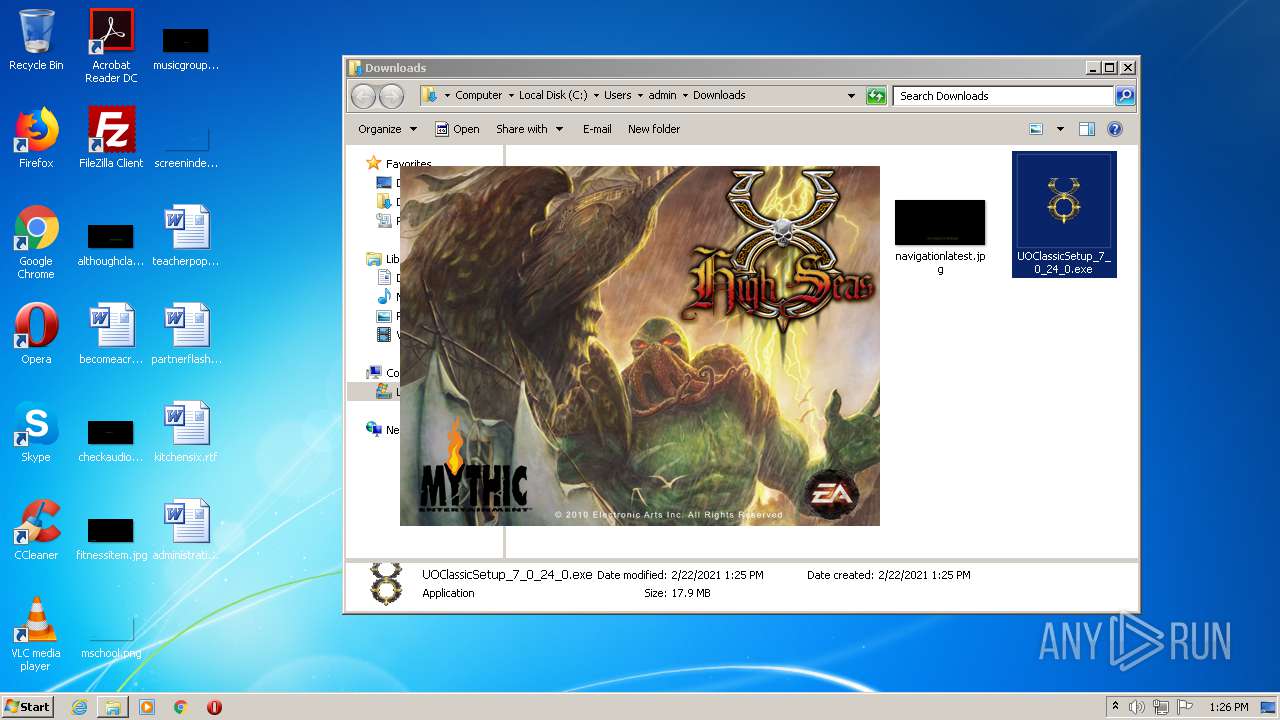Screen dimensions: 1280x720
Task: Click the taskbar clock 1:26 PM
Action: pyautogui.click(x=1229, y=707)
